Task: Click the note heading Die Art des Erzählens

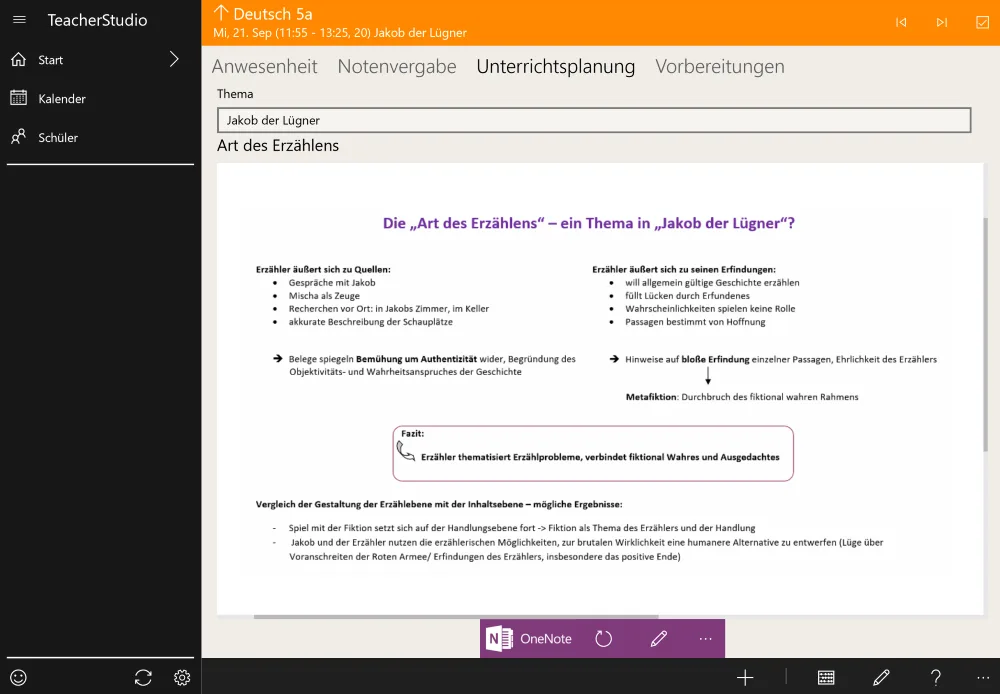Action: [589, 223]
